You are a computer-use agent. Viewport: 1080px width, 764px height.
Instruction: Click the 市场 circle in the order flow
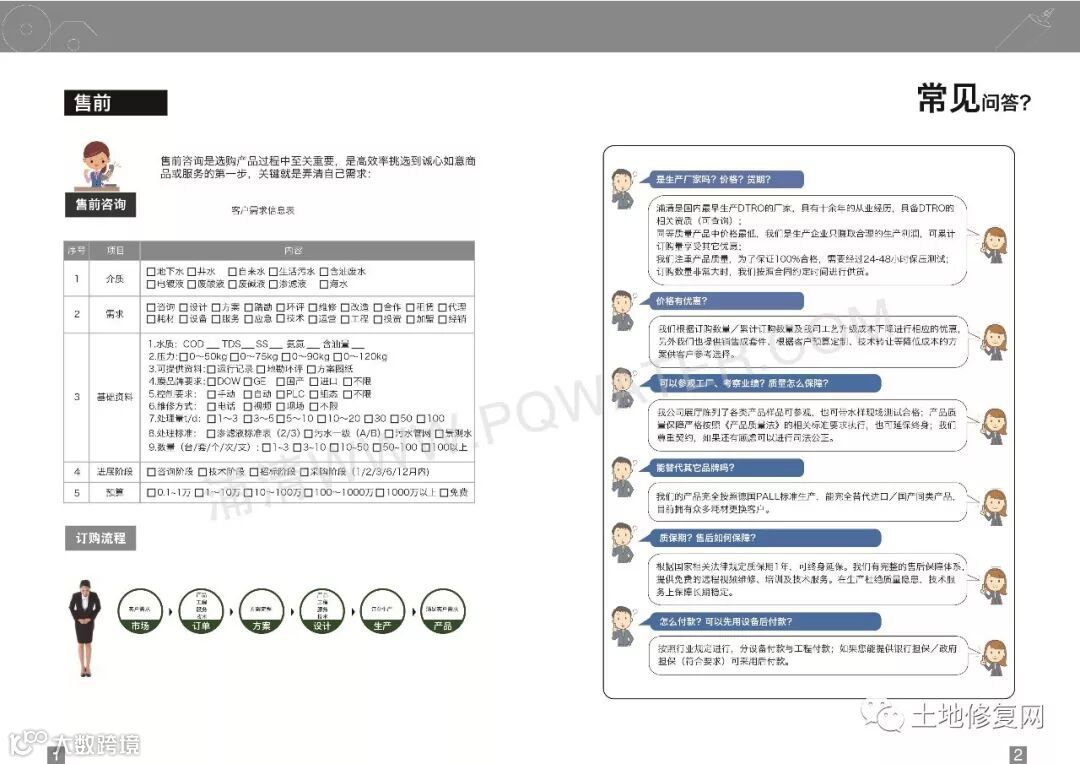[x=140, y=612]
